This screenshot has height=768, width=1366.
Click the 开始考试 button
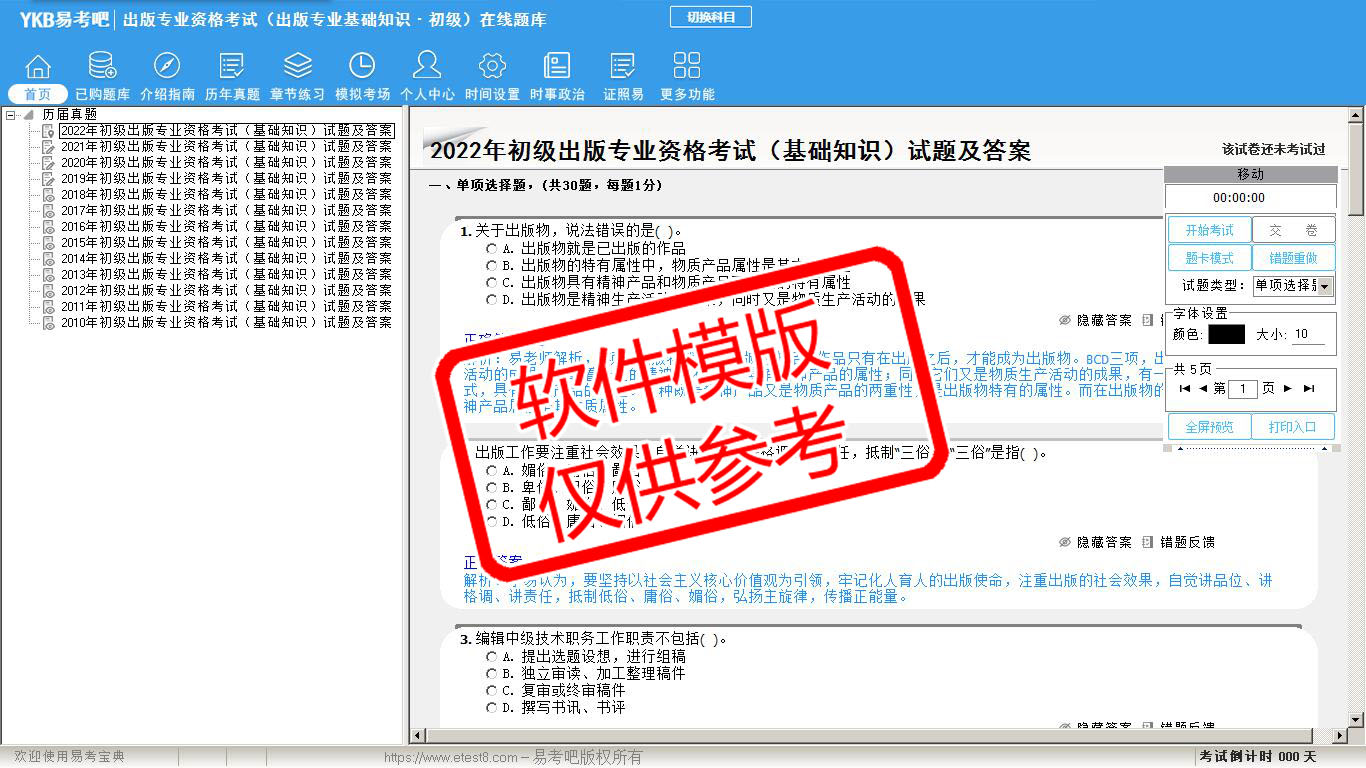(1209, 230)
